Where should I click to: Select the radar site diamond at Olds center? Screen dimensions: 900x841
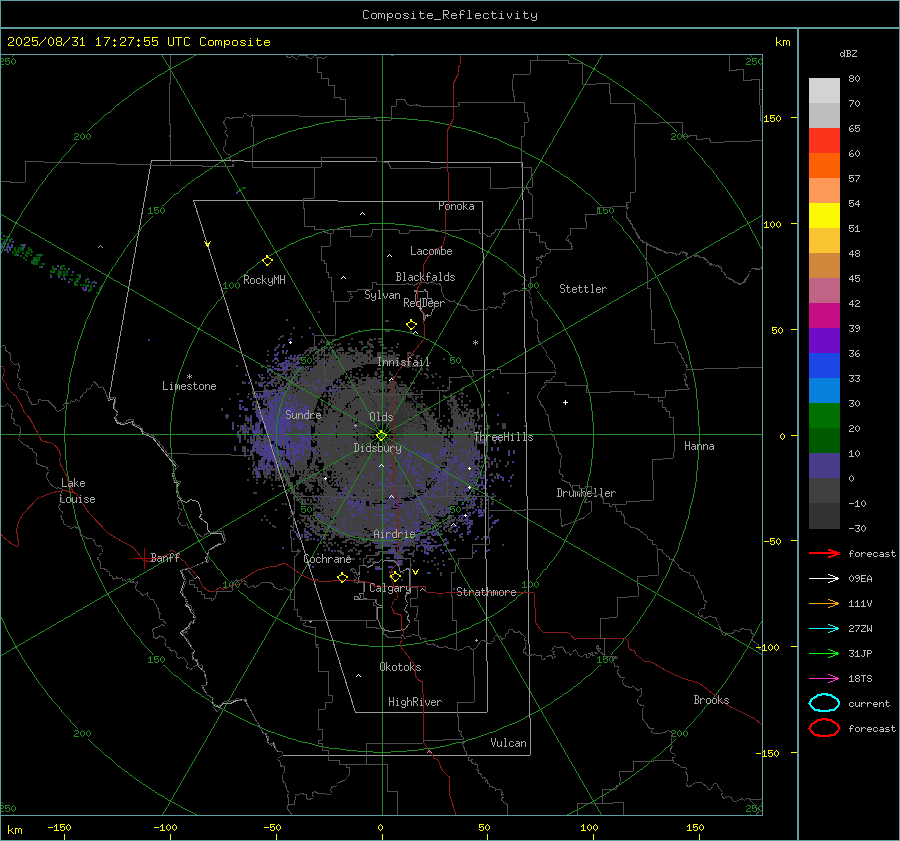(382, 436)
